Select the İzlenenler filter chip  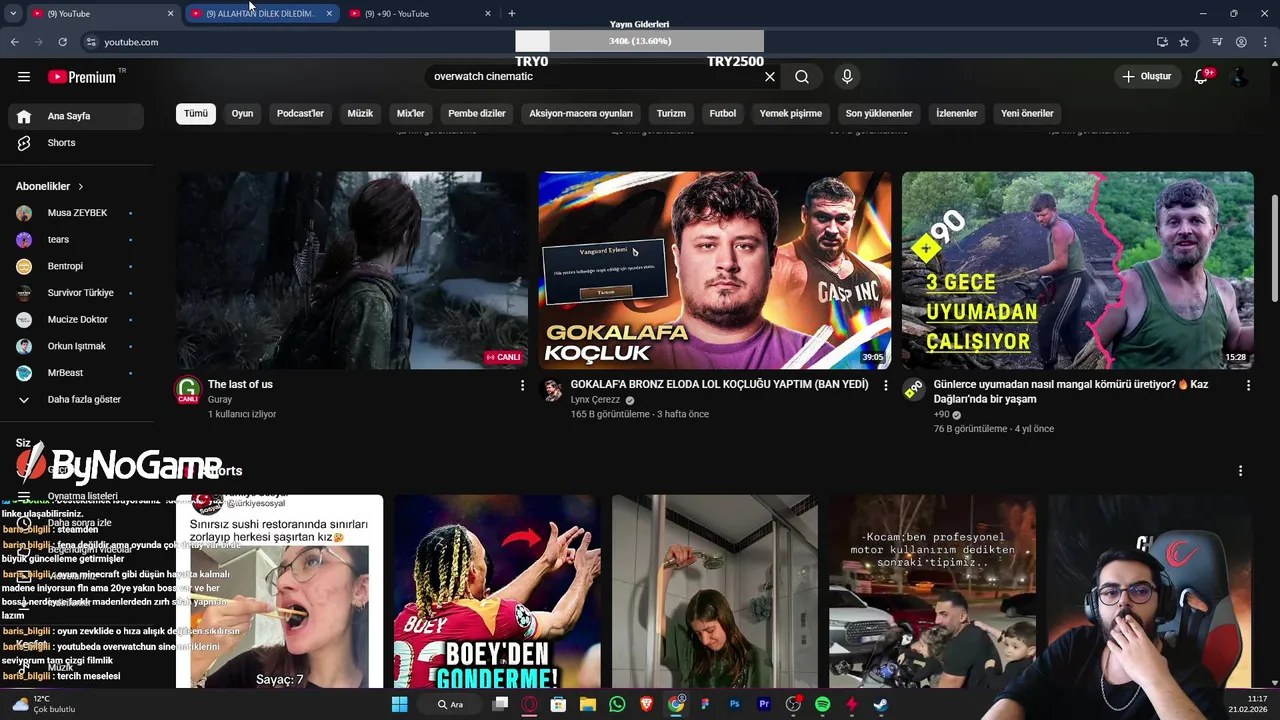point(957,113)
